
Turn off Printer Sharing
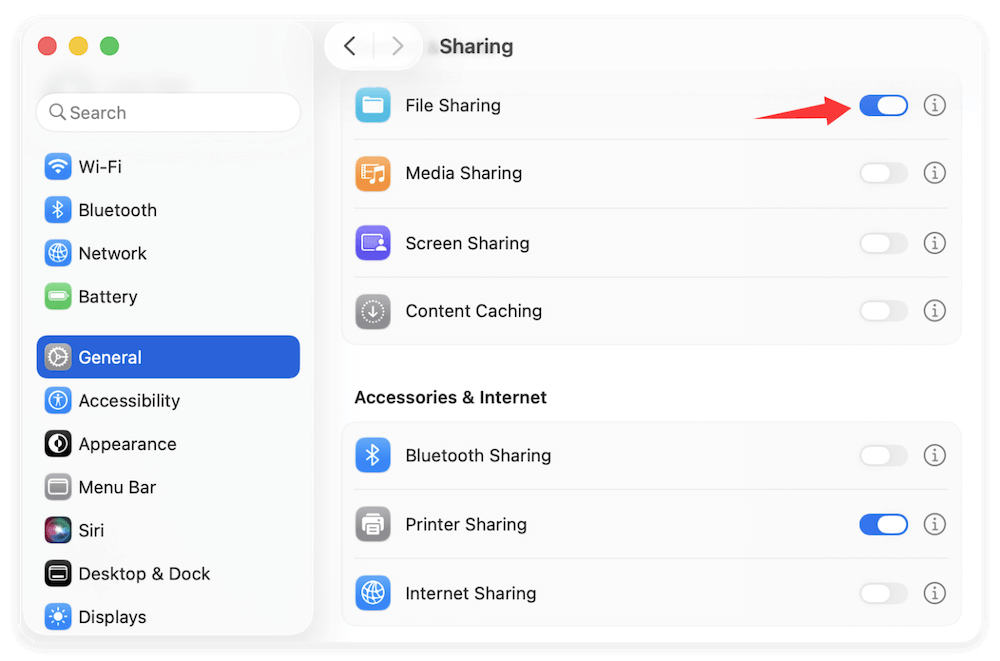[x=883, y=524]
